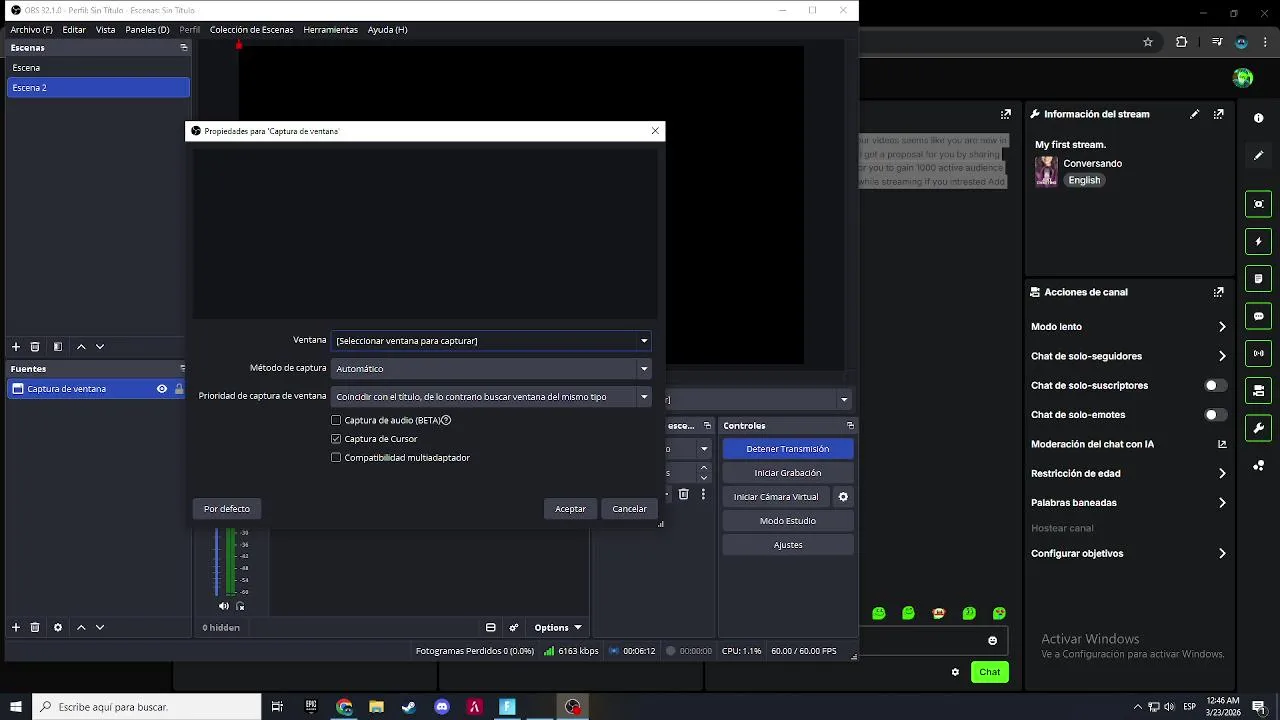The image size is (1280, 720).
Task: Click pencil edit icon in Información del stream
Action: pyautogui.click(x=1195, y=114)
